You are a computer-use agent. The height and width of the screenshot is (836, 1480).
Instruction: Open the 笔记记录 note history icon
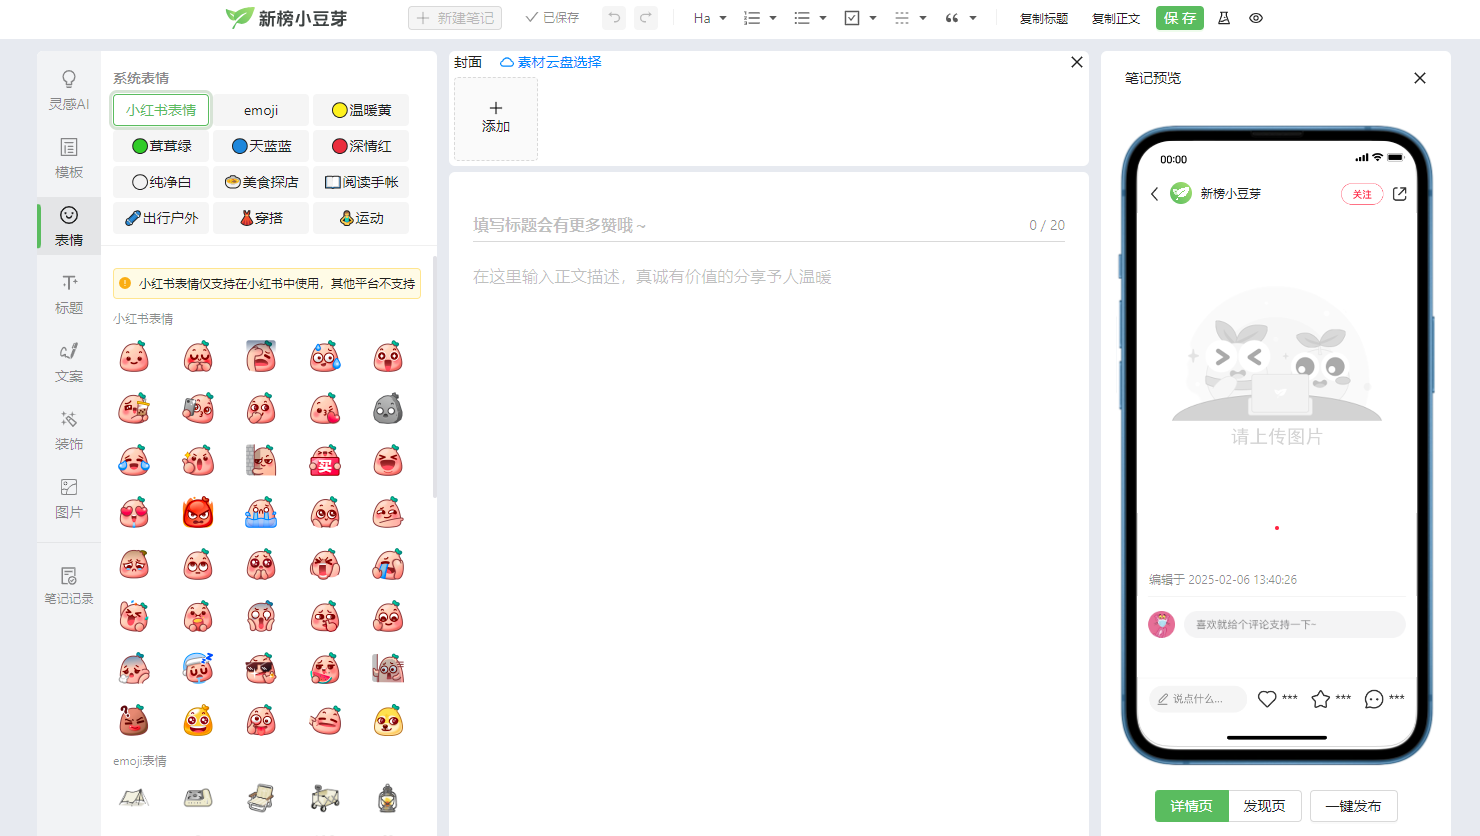click(x=69, y=585)
